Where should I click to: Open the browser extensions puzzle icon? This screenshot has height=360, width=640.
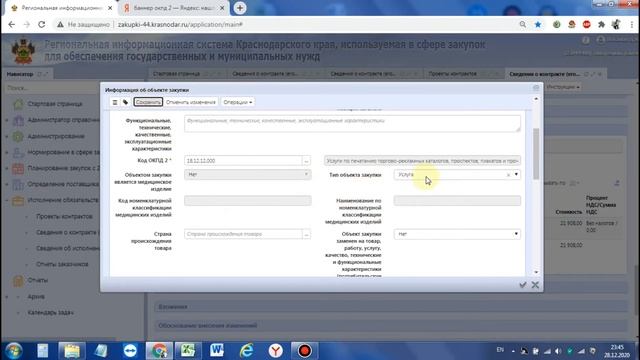click(x=601, y=24)
